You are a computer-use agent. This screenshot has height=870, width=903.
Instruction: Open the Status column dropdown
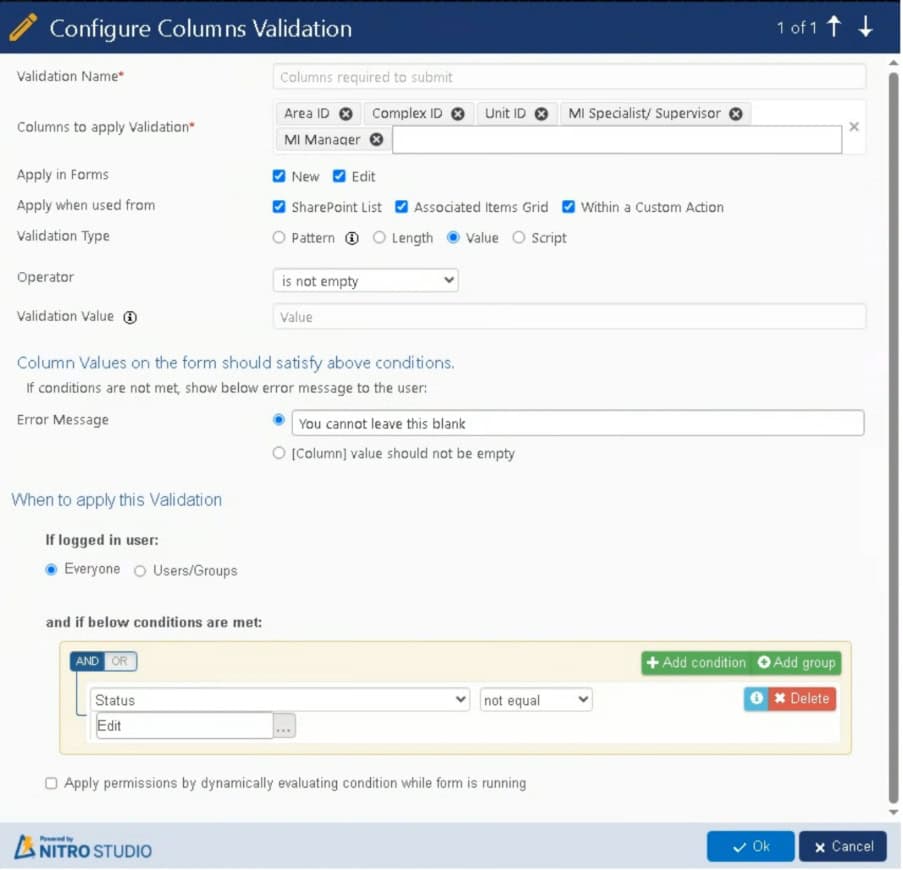280,700
